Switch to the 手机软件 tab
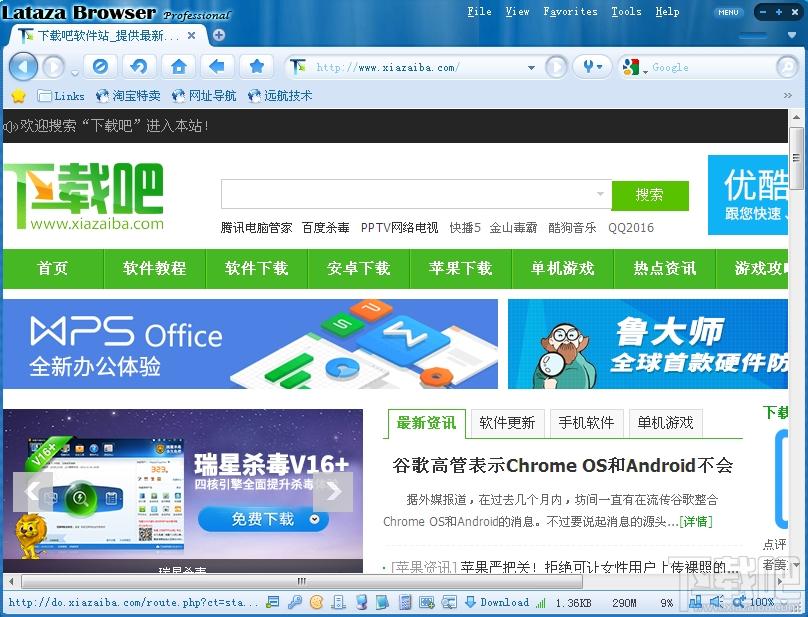The height and width of the screenshot is (617, 808). pyautogui.click(x=586, y=423)
